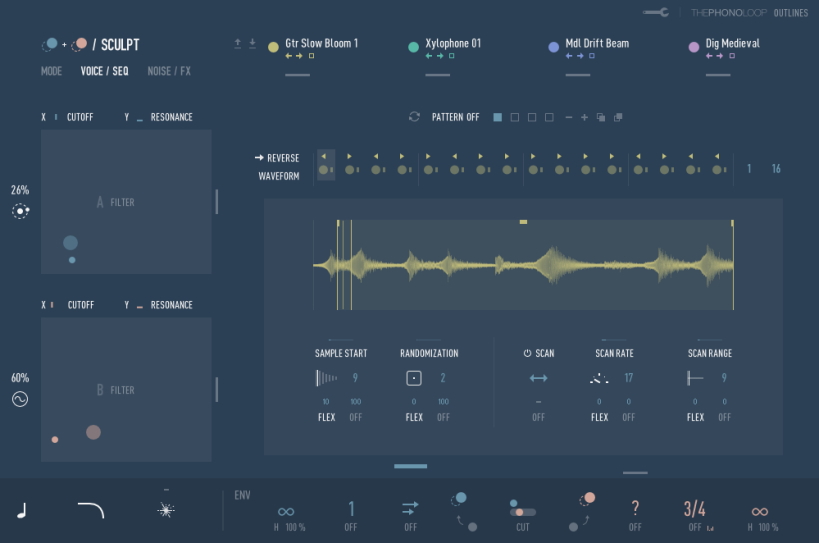The width and height of the screenshot is (819, 543).
Task: Click the SAMPLE START icon
Action: point(326,377)
